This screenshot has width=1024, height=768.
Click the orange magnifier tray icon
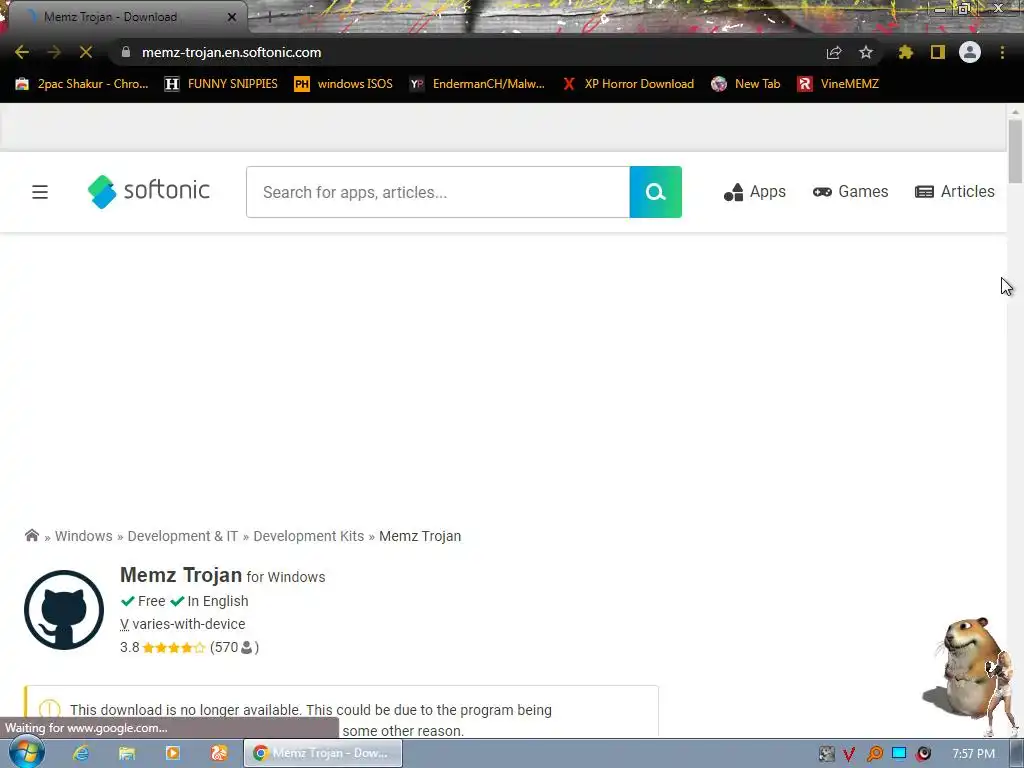(x=874, y=754)
